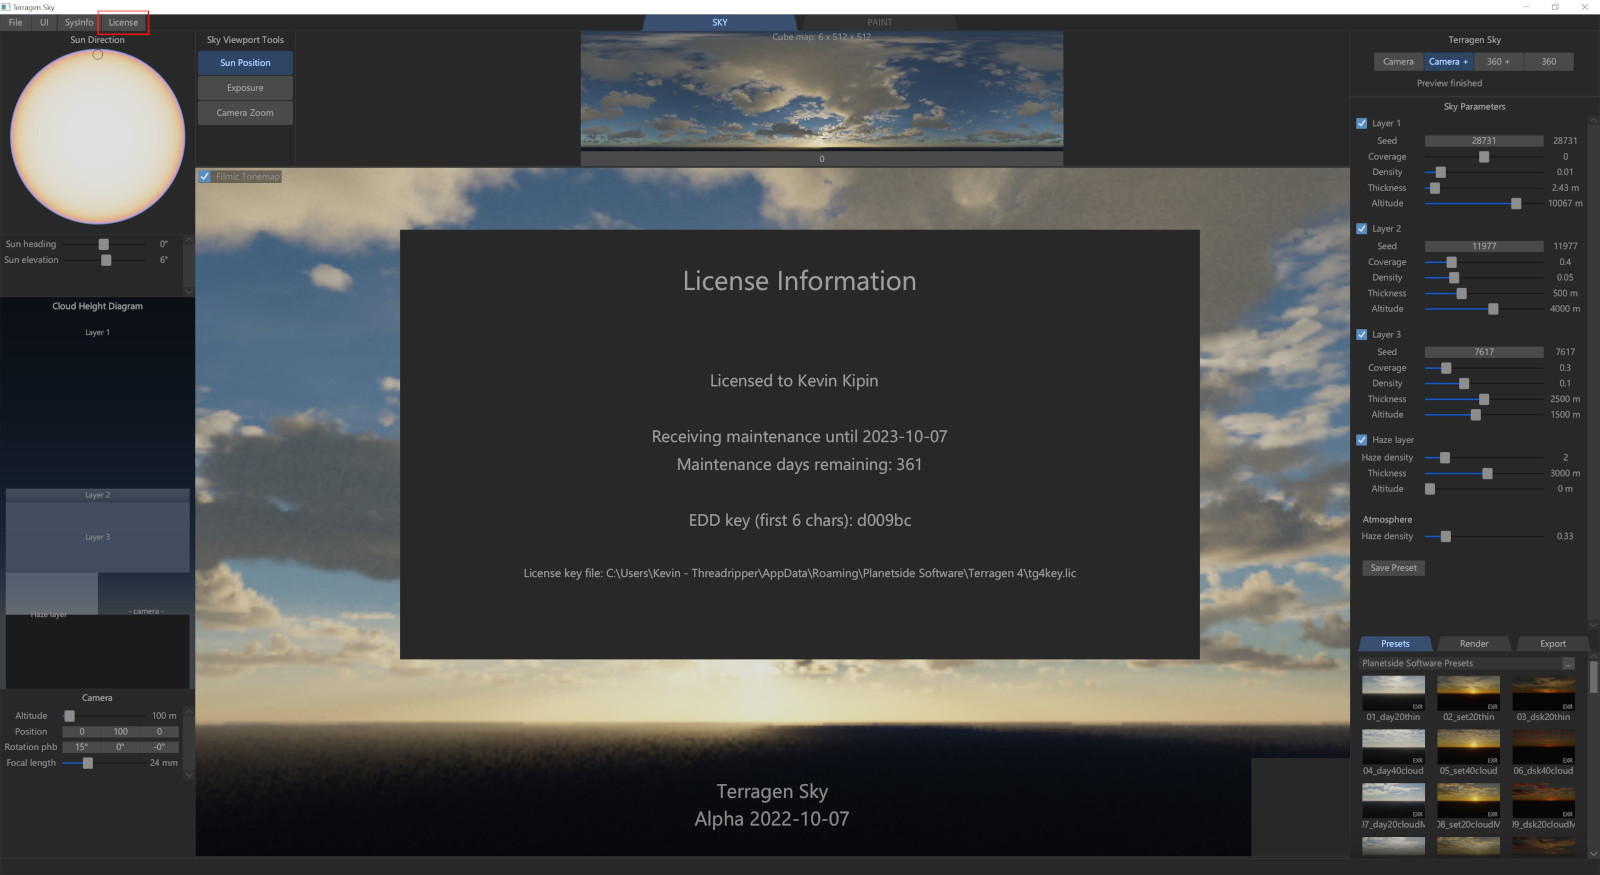Open the SysInfo menu
Image resolution: width=1600 pixels, height=875 pixels.
[x=79, y=22]
